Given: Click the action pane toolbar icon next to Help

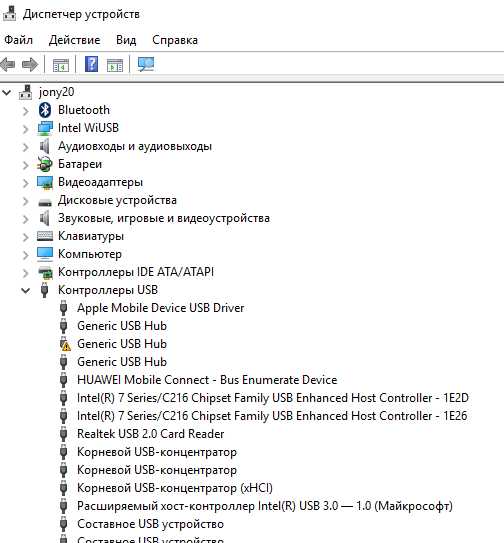Looking at the screenshot, I should tap(115, 65).
